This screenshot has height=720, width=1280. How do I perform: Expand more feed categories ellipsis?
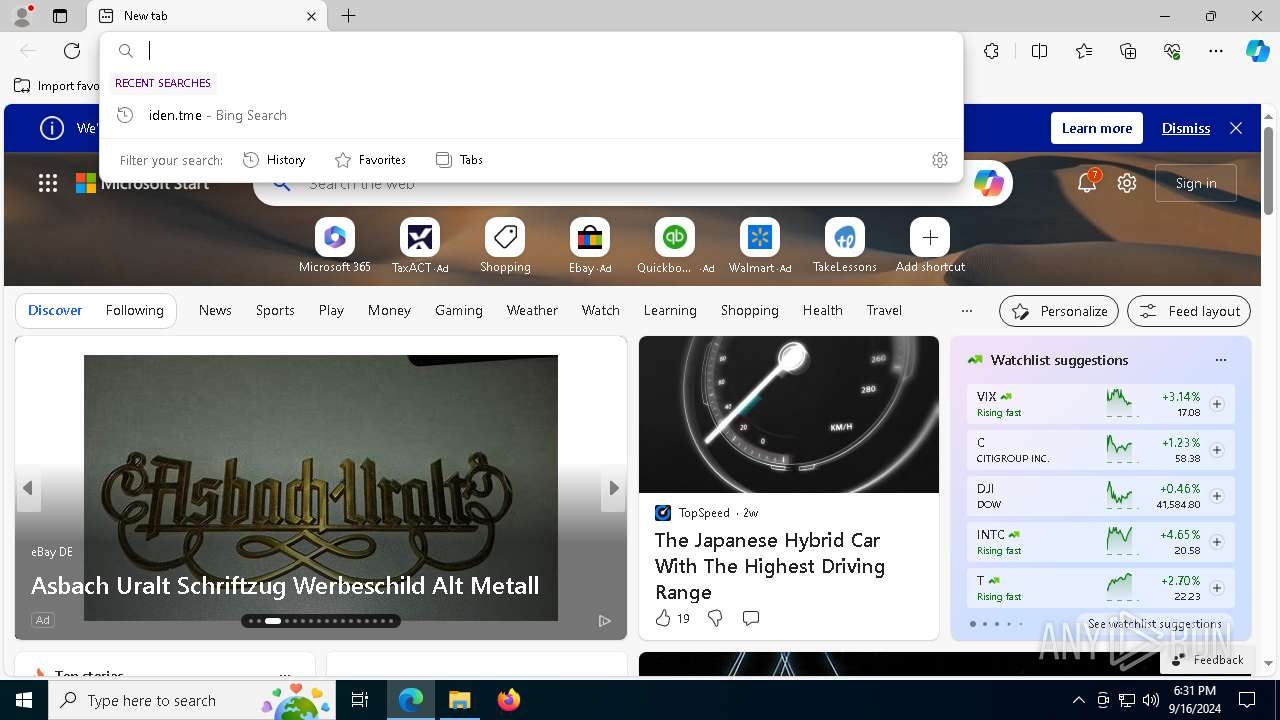pyautogui.click(x=966, y=311)
